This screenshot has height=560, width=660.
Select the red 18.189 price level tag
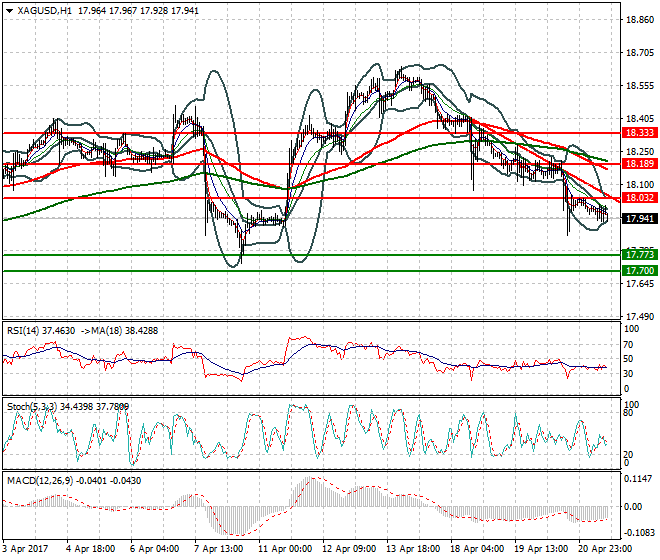pos(638,163)
